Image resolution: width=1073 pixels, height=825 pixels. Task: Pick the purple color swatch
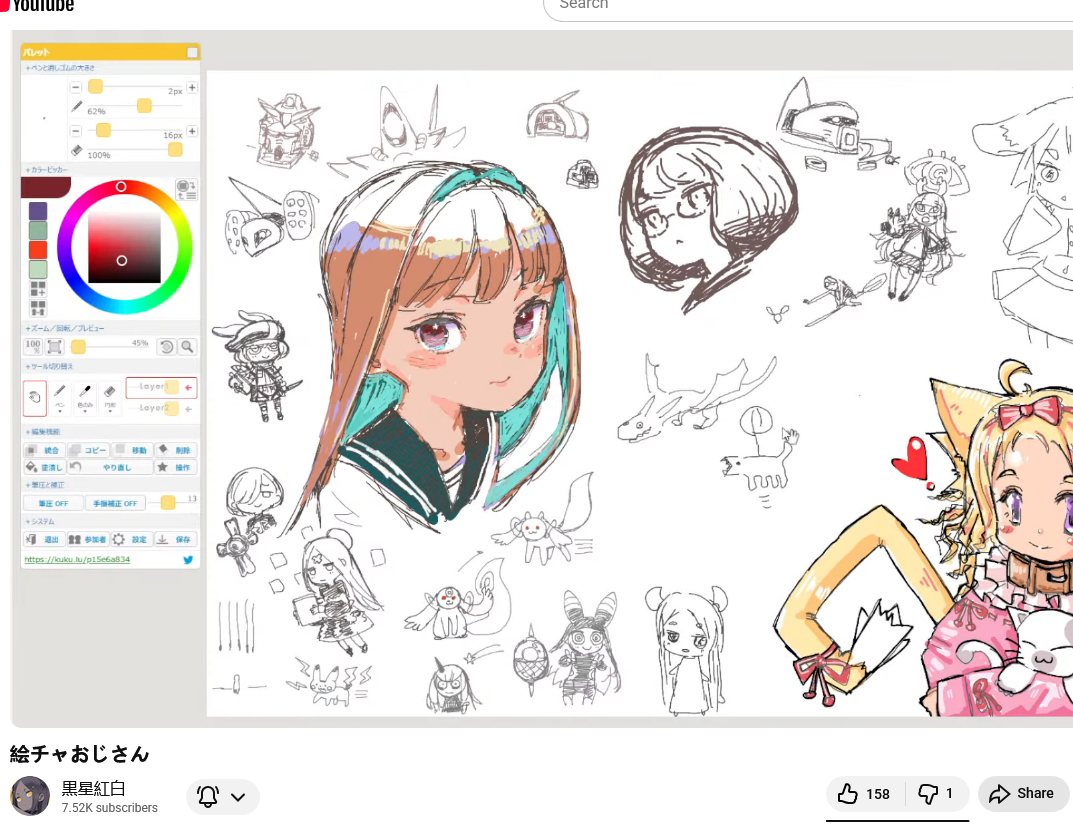[x=38, y=211]
